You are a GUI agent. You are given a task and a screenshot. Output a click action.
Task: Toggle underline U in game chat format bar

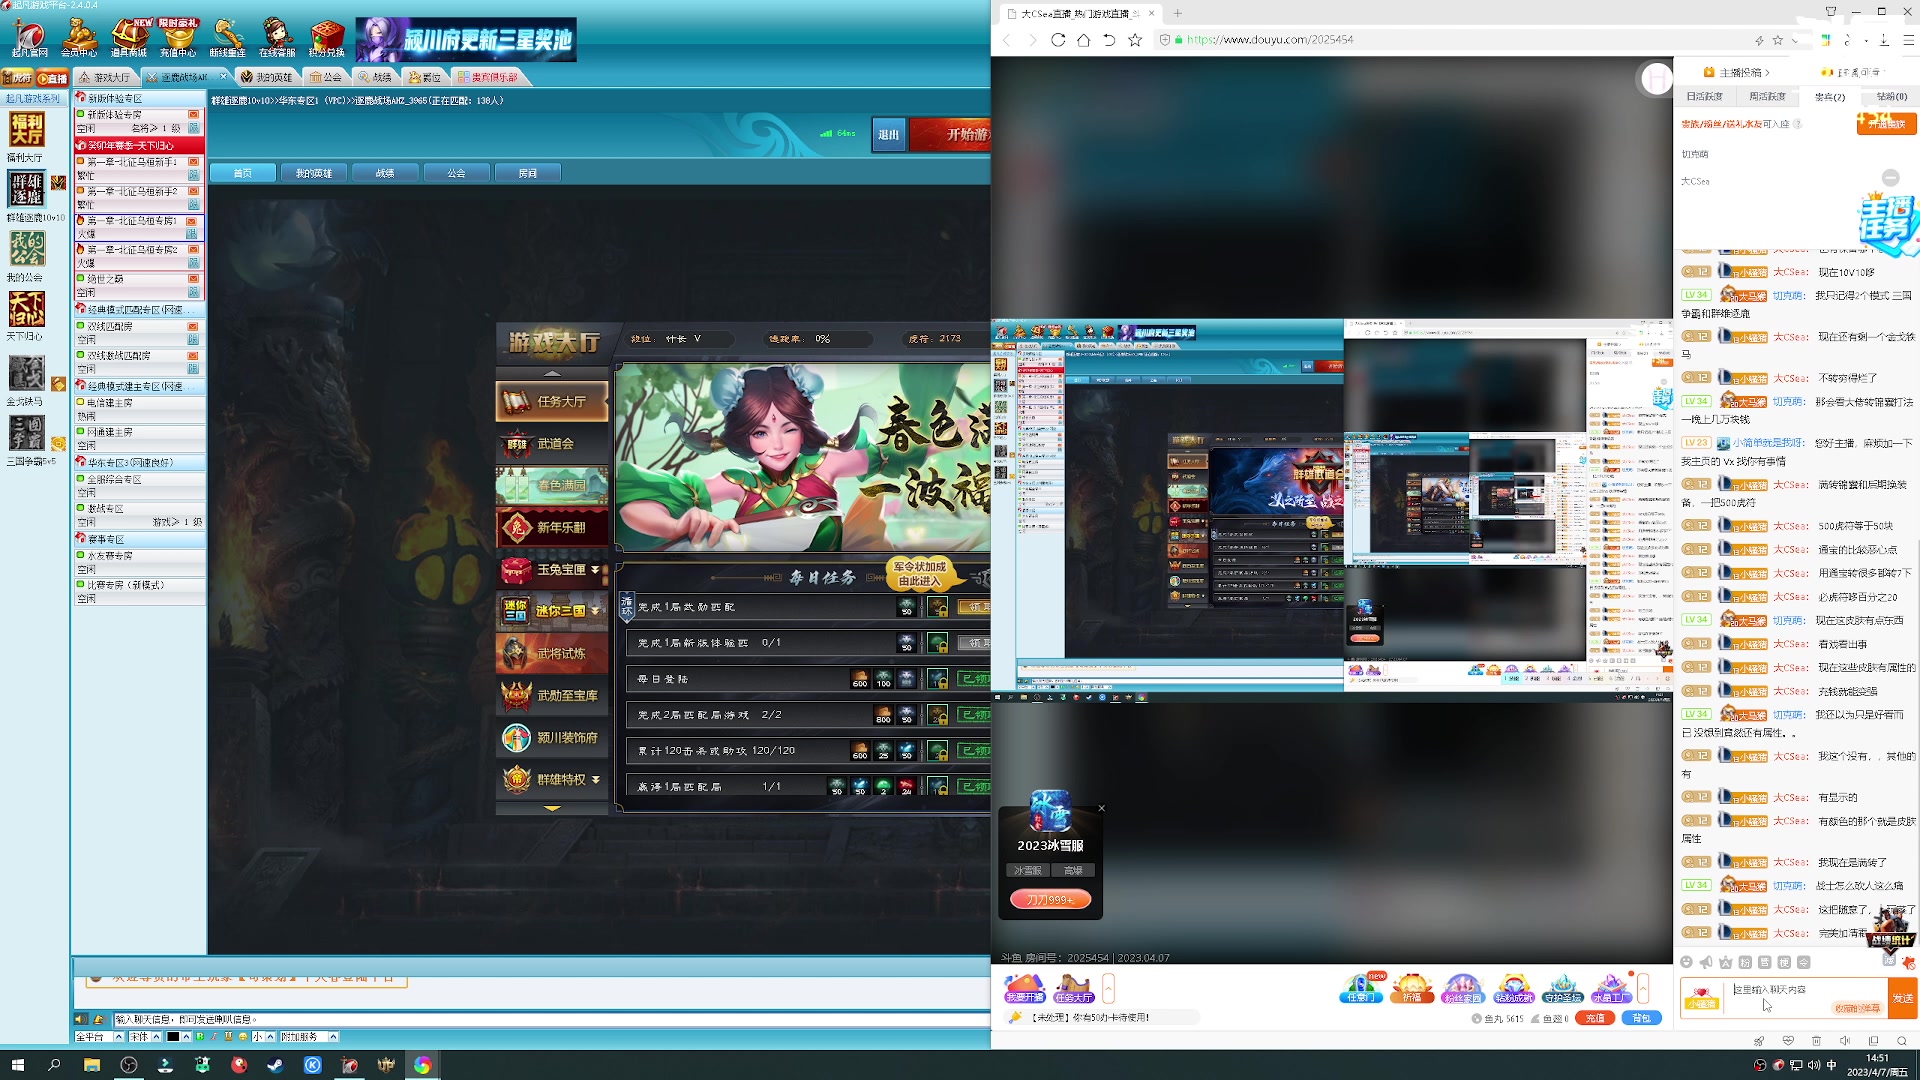pos(228,1037)
